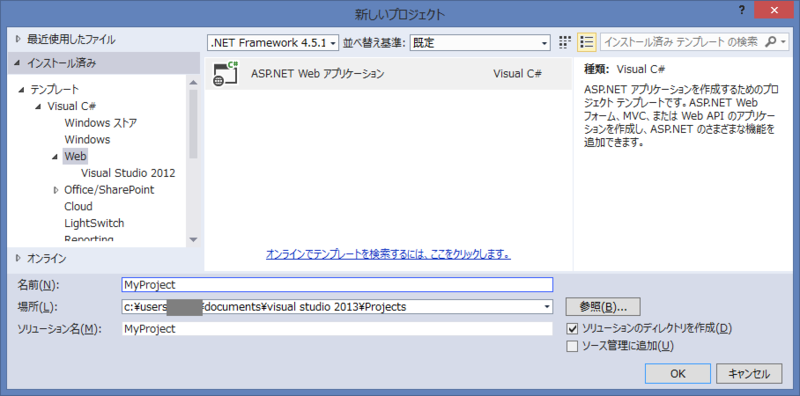Open the sort order 既定 dropdown

(x=480, y=43)
